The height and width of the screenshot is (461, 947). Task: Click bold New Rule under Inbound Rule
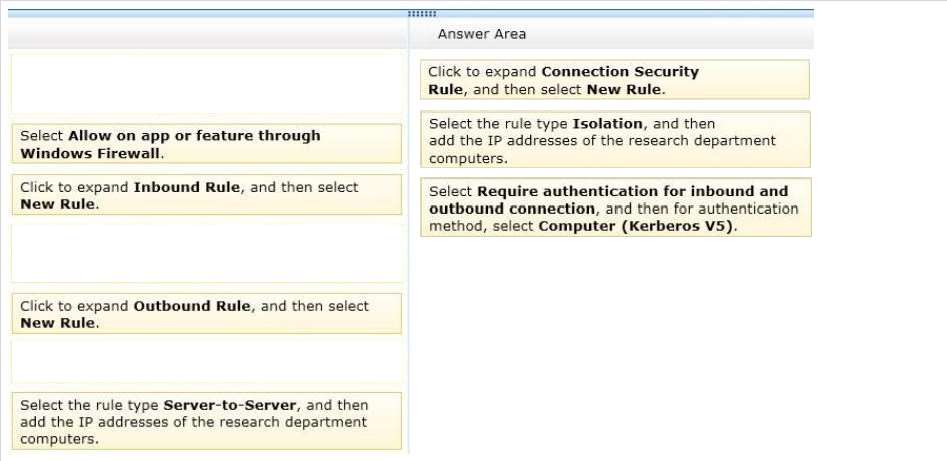pyautogui.click(x=57, y=204)
